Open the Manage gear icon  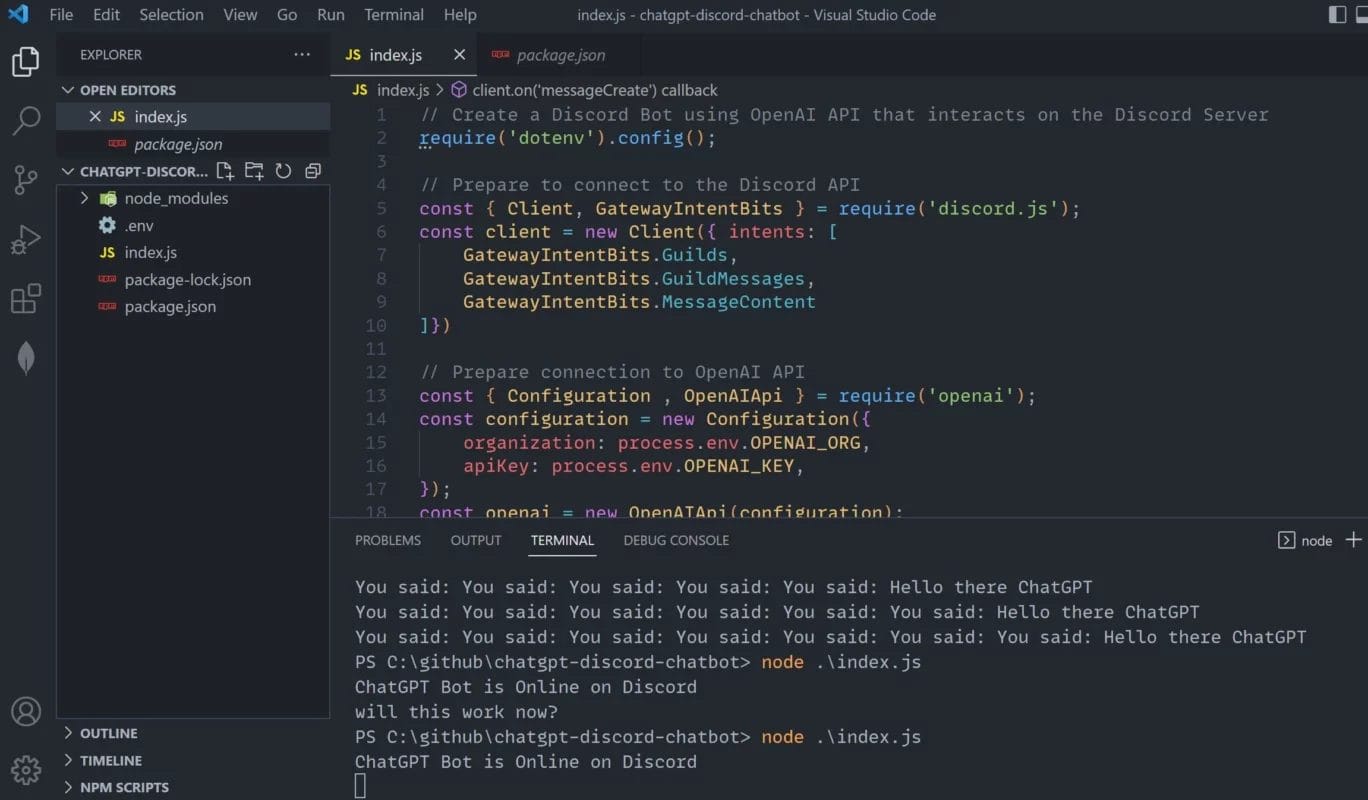[x=26, y=769]
